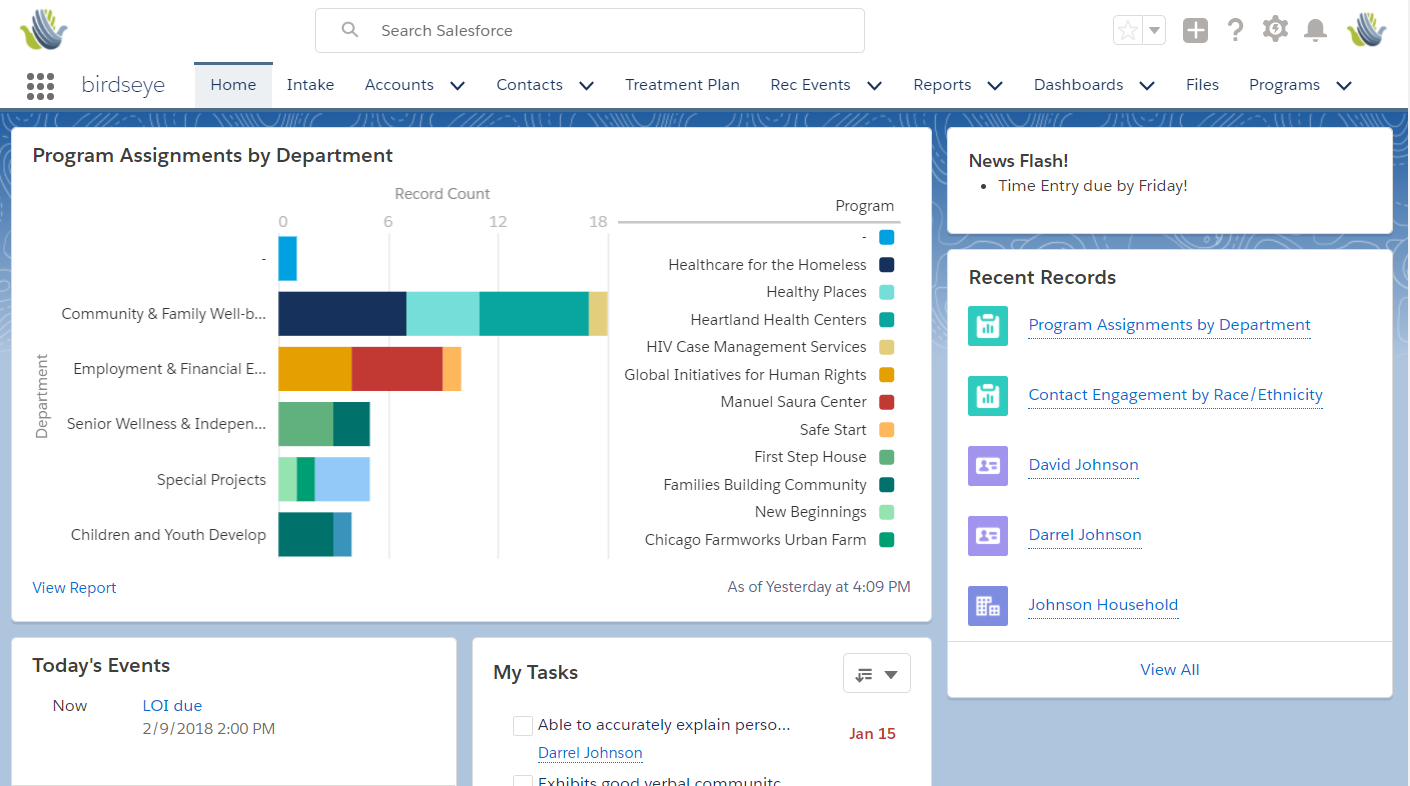1410x786 pixels.
Task: Open the Help question mark icon
Action: (1235, 29)
